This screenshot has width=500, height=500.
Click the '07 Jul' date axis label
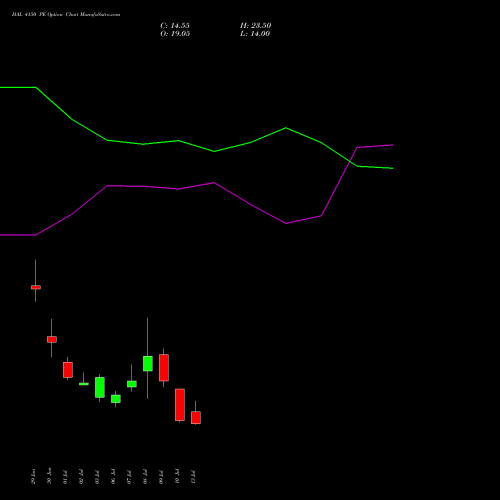(129, 477)
